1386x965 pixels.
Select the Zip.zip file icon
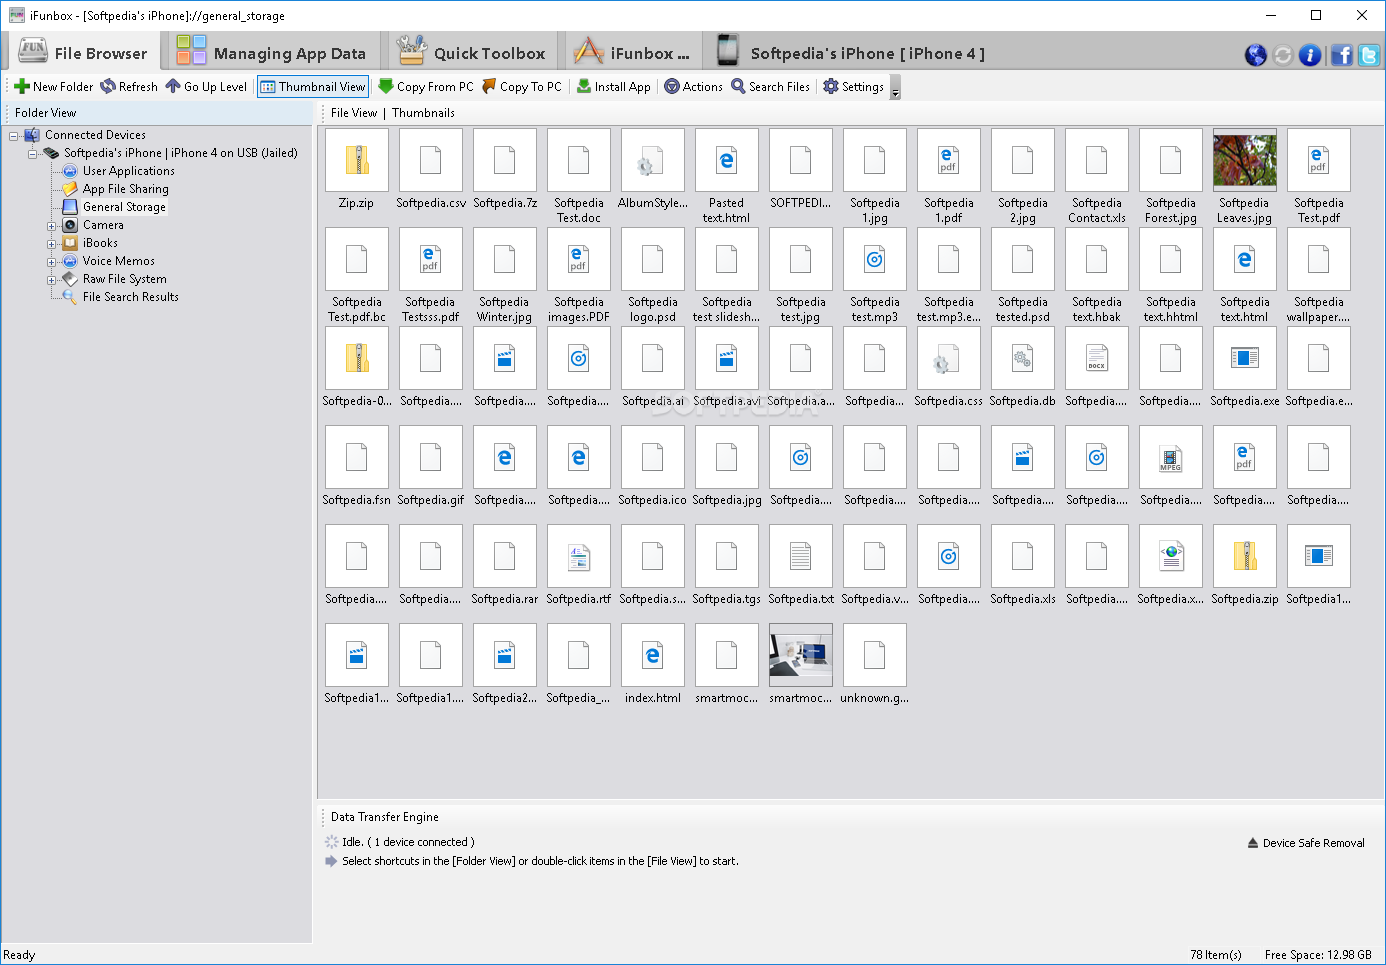tap(357, 160)
